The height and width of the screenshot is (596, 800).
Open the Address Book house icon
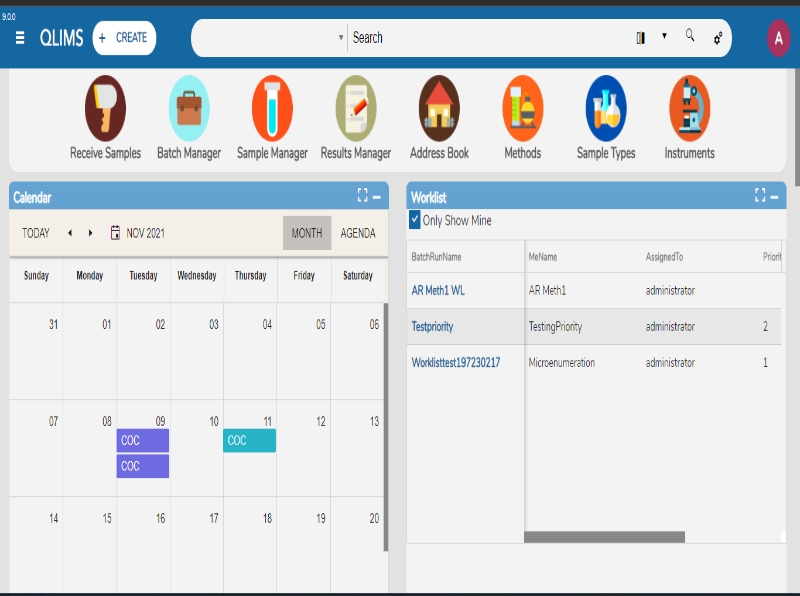(439, 108)
